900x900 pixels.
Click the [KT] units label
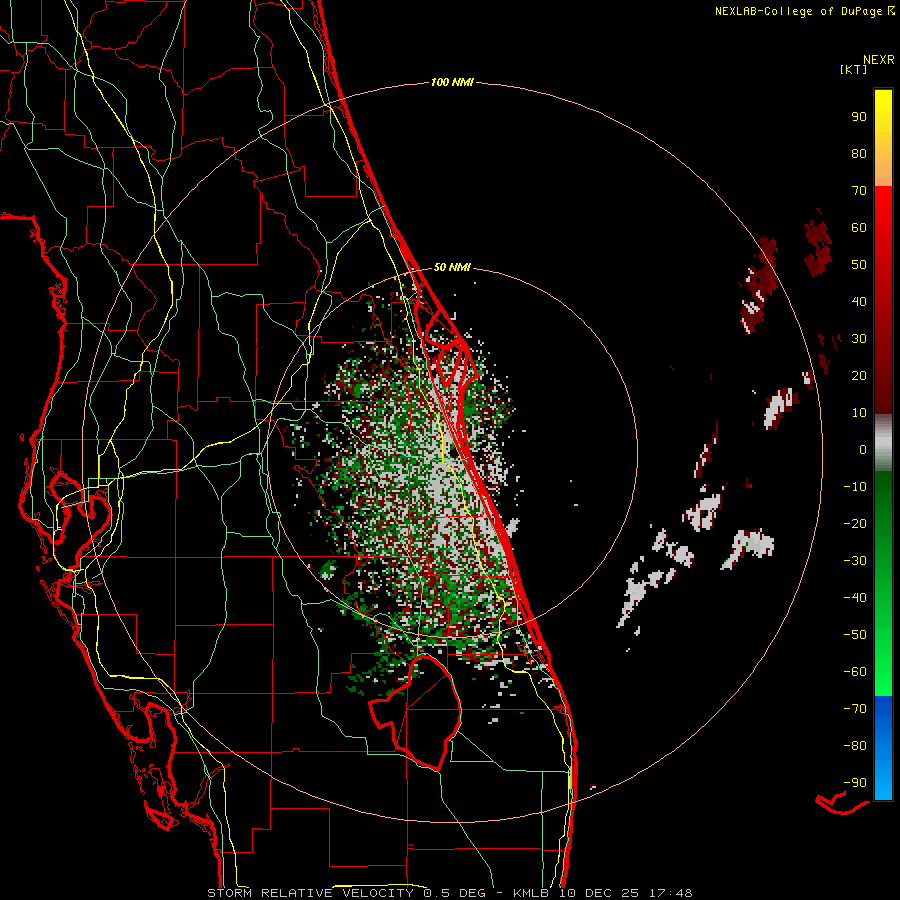click(854, 69)
